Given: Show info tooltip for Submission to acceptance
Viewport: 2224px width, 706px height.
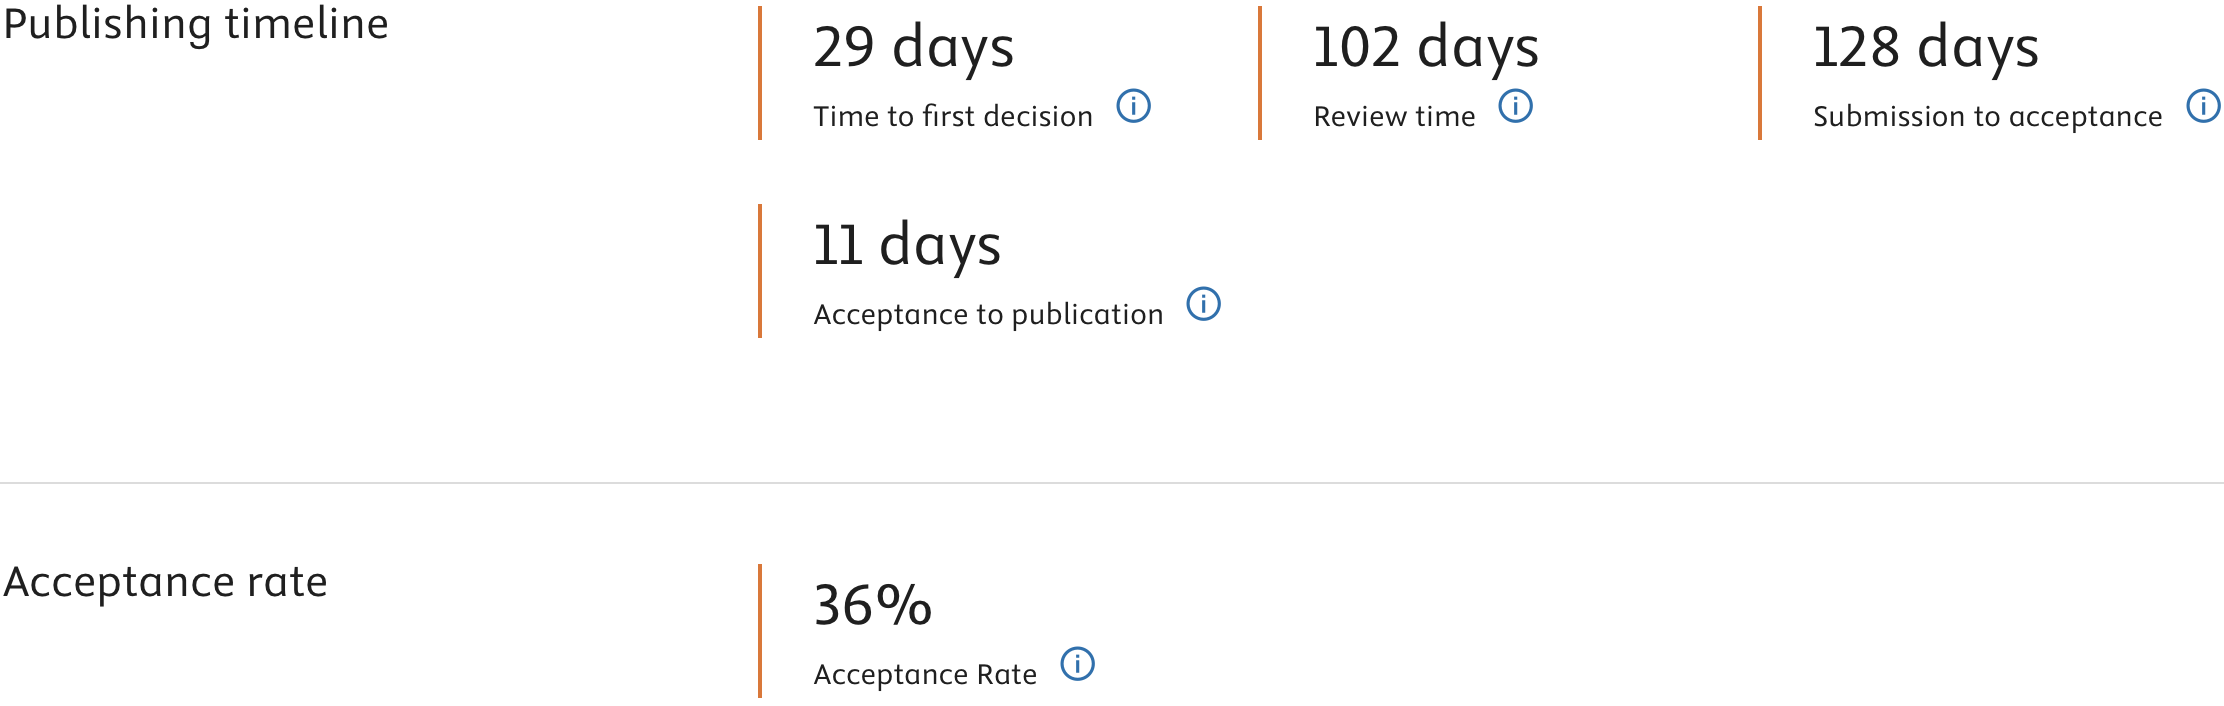Looking at the screenshot, I should pyautogui.click(x=2203, y=105).
